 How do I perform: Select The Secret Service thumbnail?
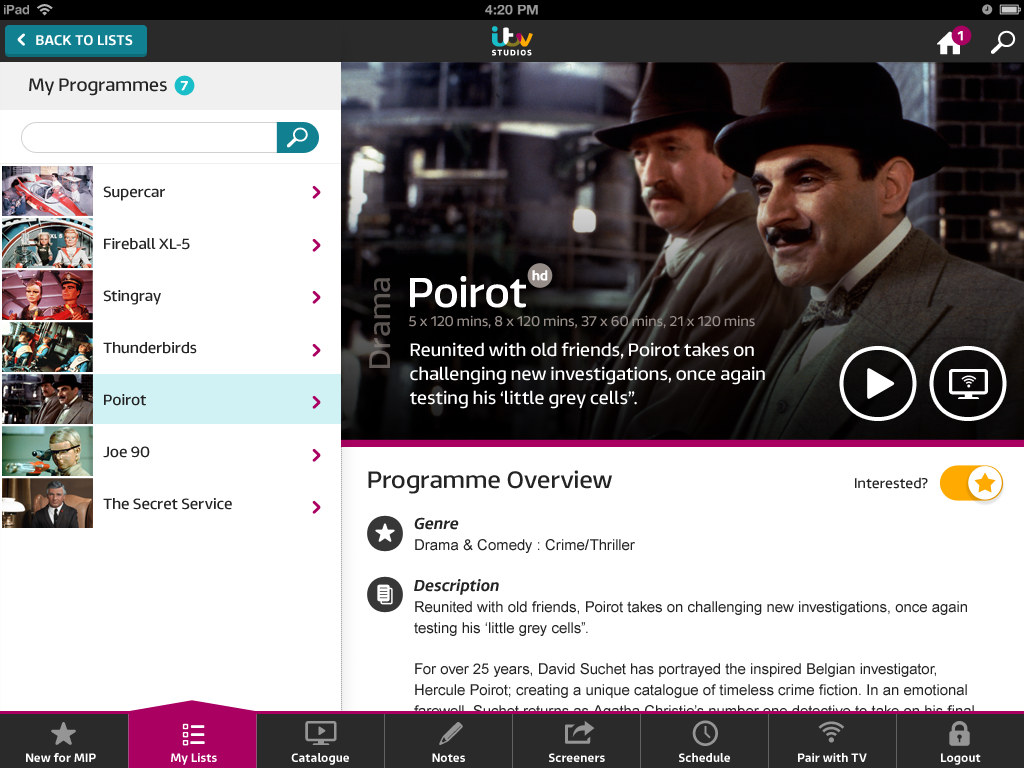[x=48, y=503]
